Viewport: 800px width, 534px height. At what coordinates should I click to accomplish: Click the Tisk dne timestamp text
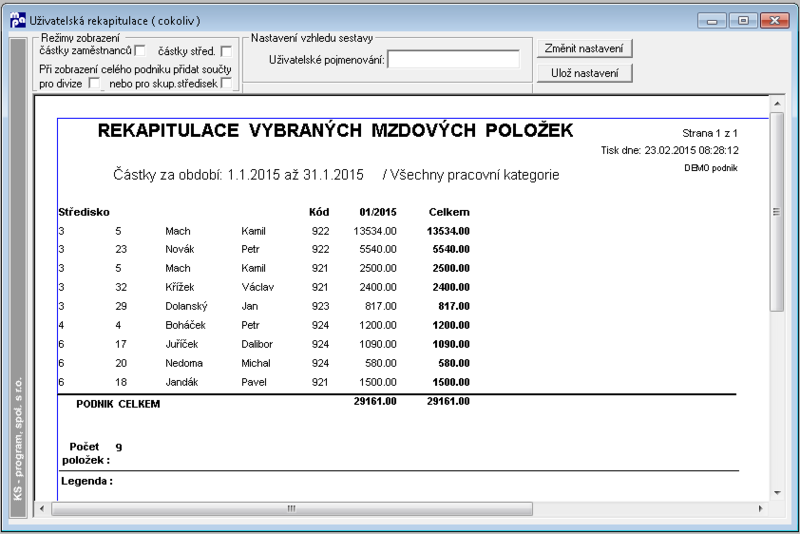click(669, 150)
